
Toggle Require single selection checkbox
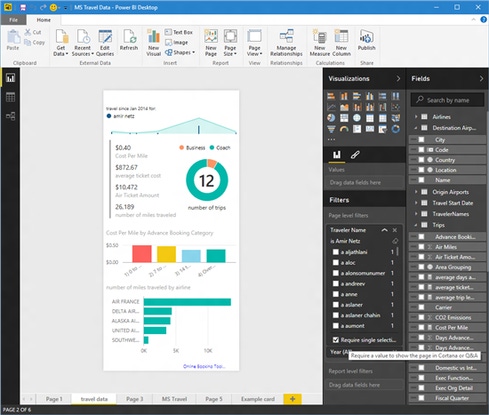(336, 340)
